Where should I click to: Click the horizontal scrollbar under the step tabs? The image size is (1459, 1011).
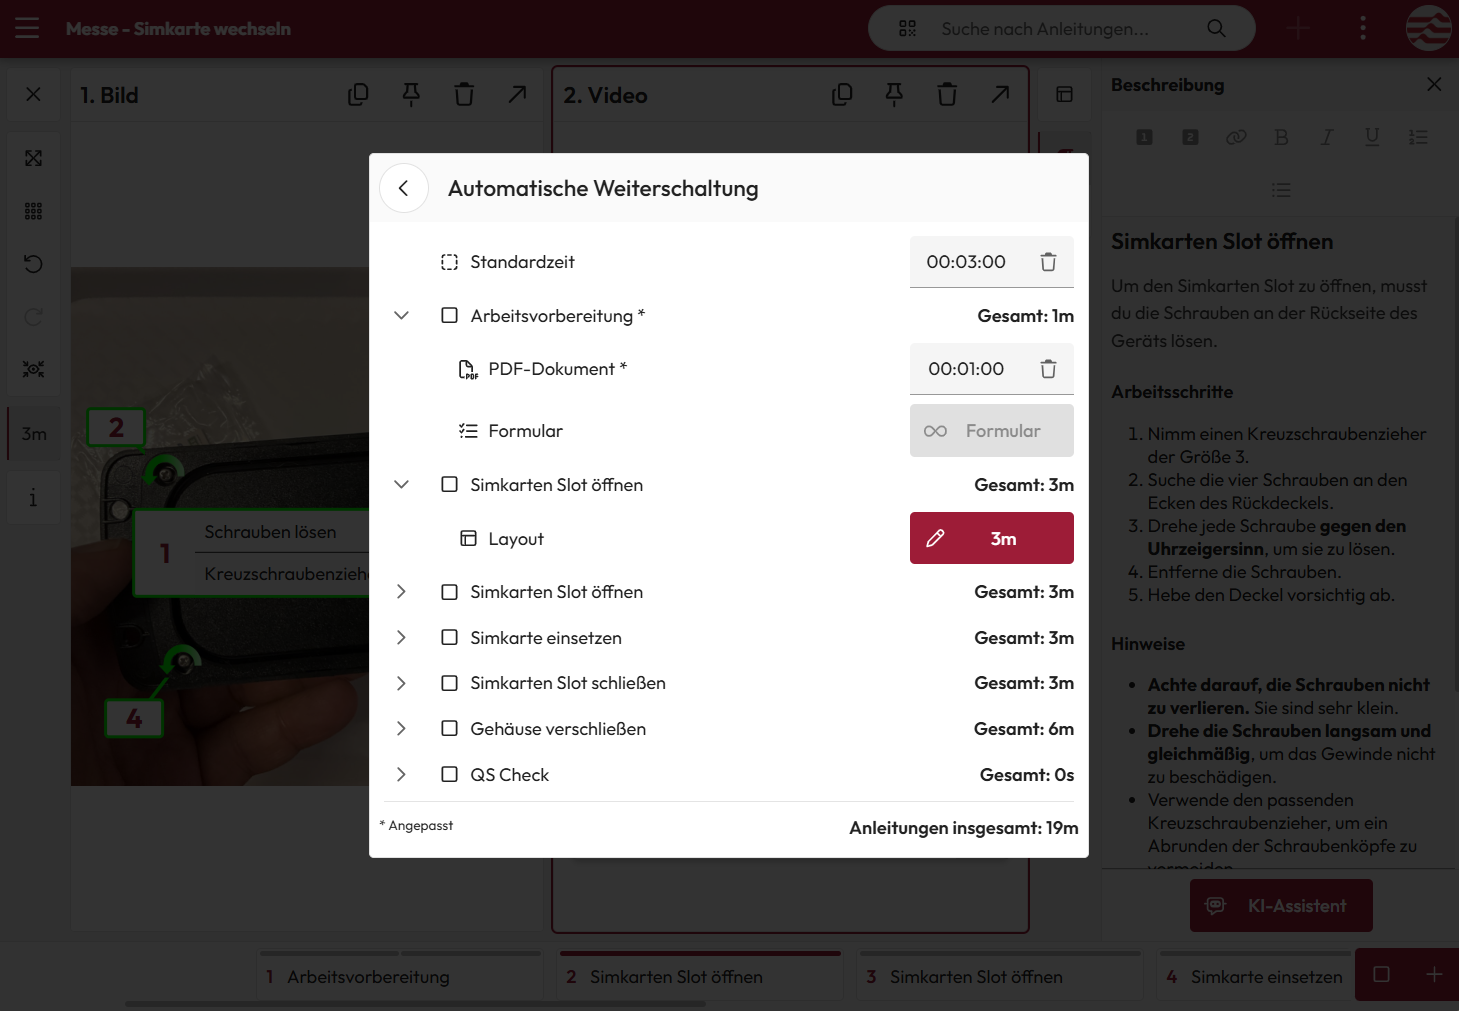(x=415, y=1004)
